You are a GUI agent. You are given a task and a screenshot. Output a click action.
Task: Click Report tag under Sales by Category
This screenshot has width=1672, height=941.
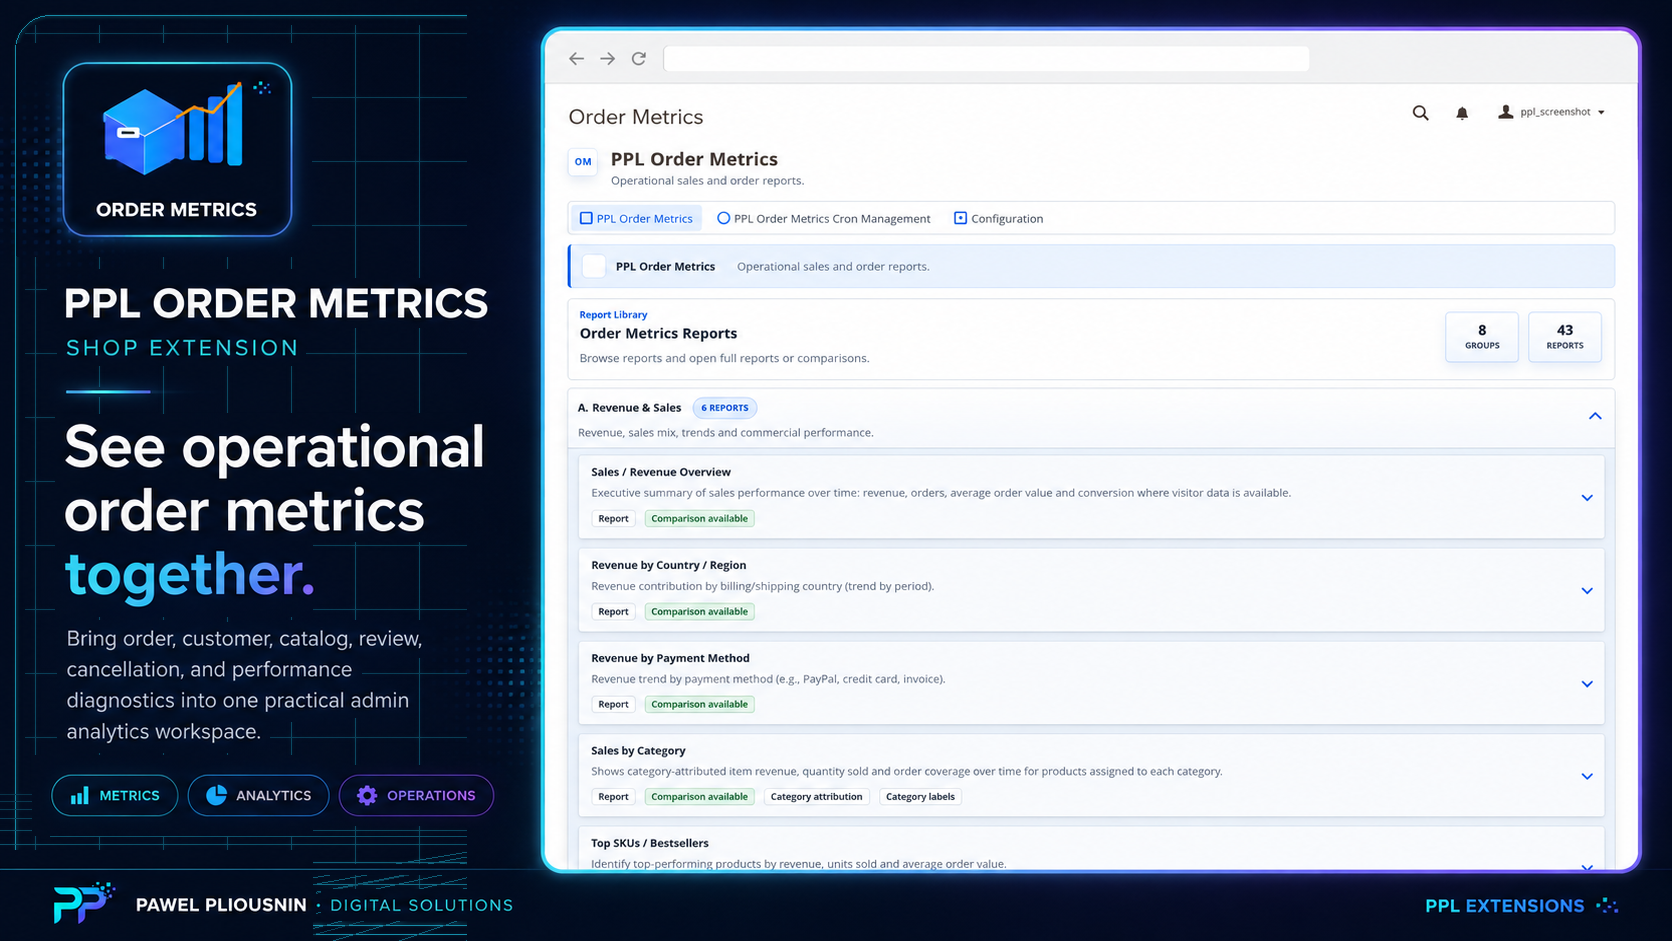tap(613, 797)
